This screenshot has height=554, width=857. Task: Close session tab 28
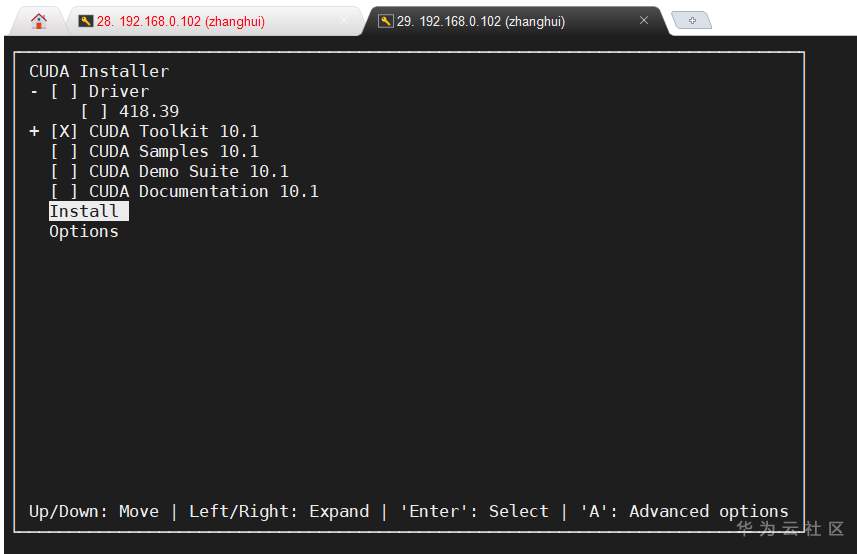coord(344,20)
